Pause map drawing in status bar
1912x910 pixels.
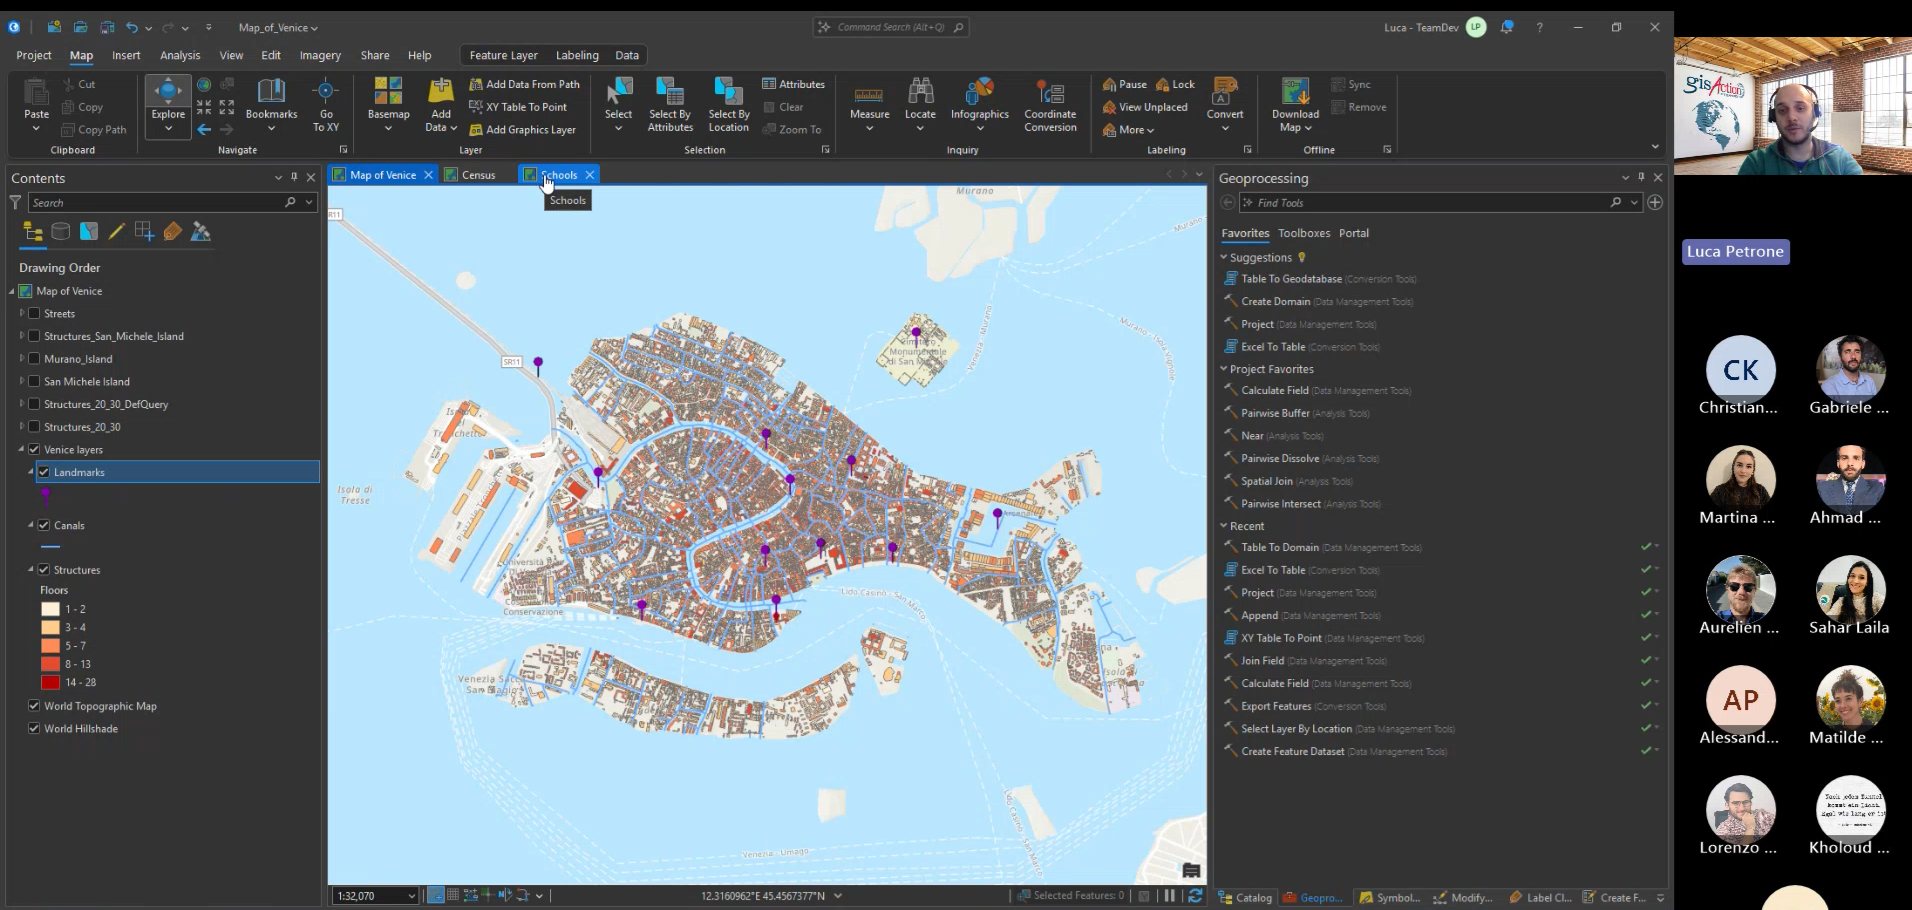(1169, 896)
